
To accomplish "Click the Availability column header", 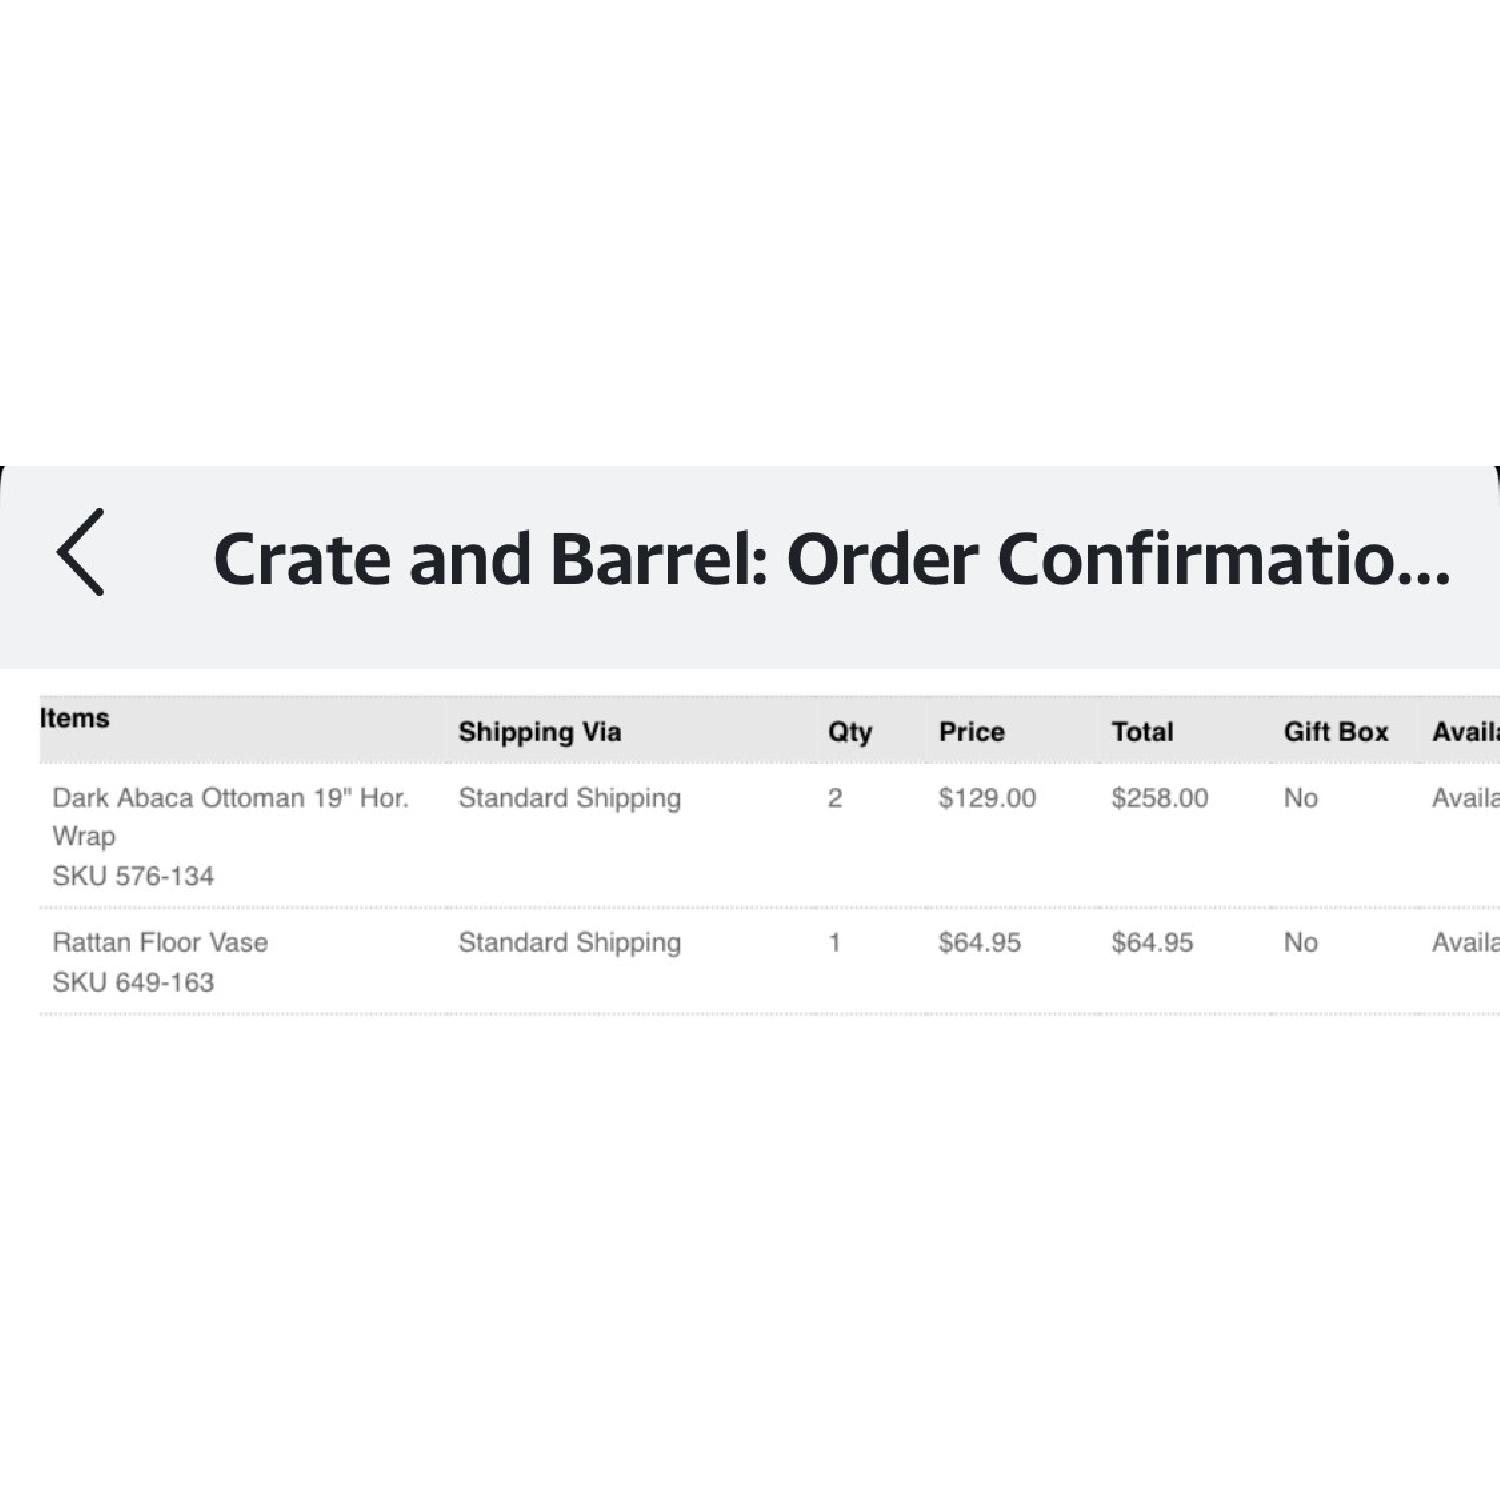I will [x=1470, y=731].
